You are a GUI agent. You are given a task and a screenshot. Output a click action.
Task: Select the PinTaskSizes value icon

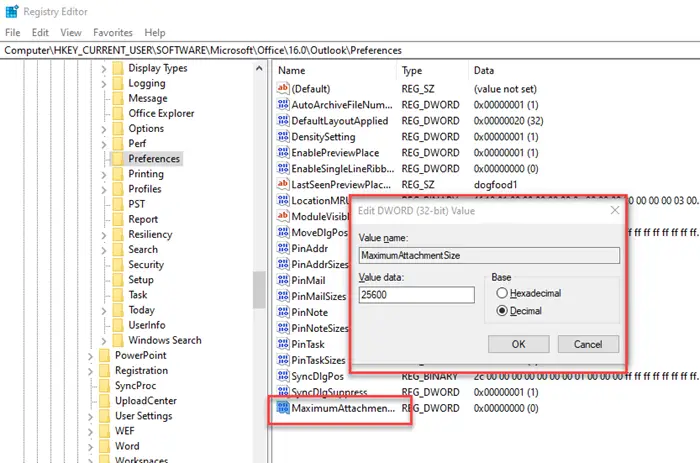click(x=283, y=360)
